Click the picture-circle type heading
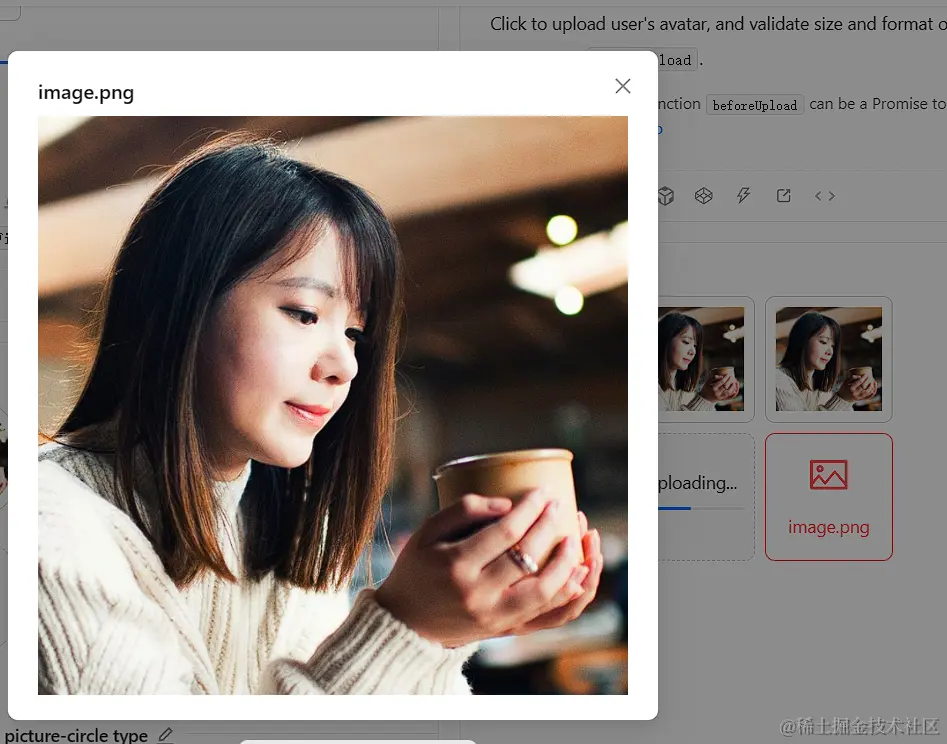947x744 pixels. pyautogui.click(x=76, y=735)
